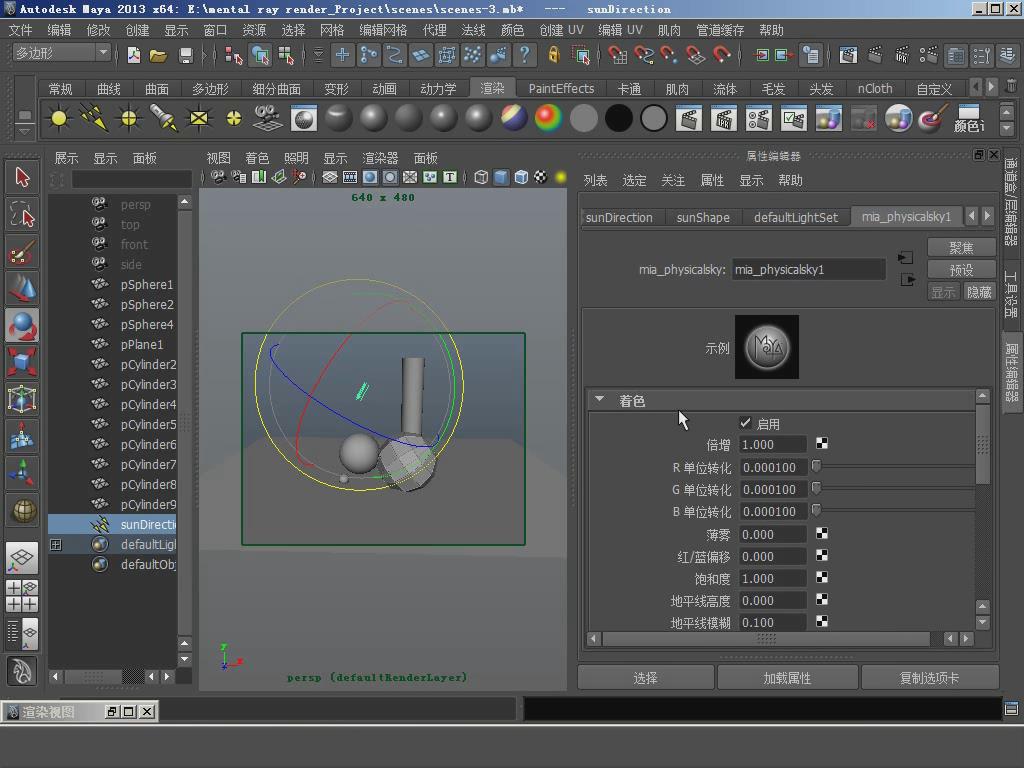The height and width of the screenshot is (768, 1024).
Task: Open the input connection icon beside the name field
Action: pos(905,258)
